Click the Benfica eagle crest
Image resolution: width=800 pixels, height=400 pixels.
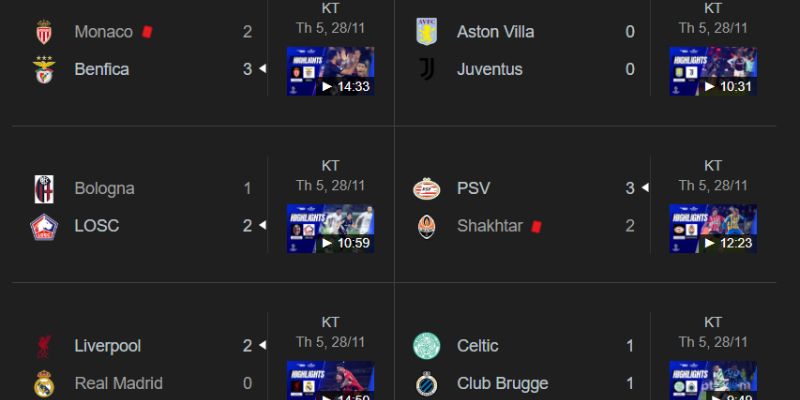click(x=44, y=69)
